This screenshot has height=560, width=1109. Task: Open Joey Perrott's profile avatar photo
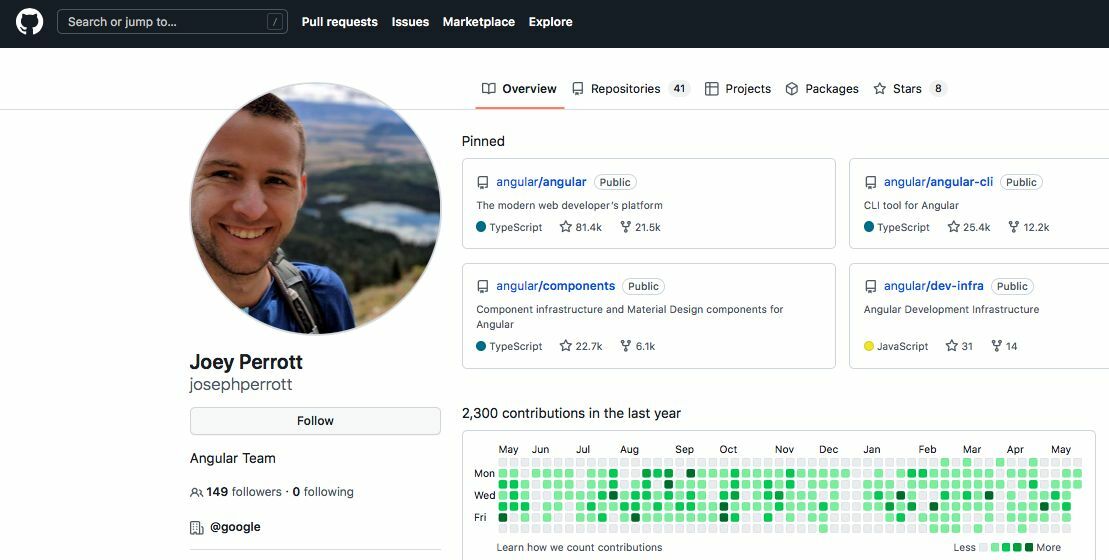pos(315,208)
